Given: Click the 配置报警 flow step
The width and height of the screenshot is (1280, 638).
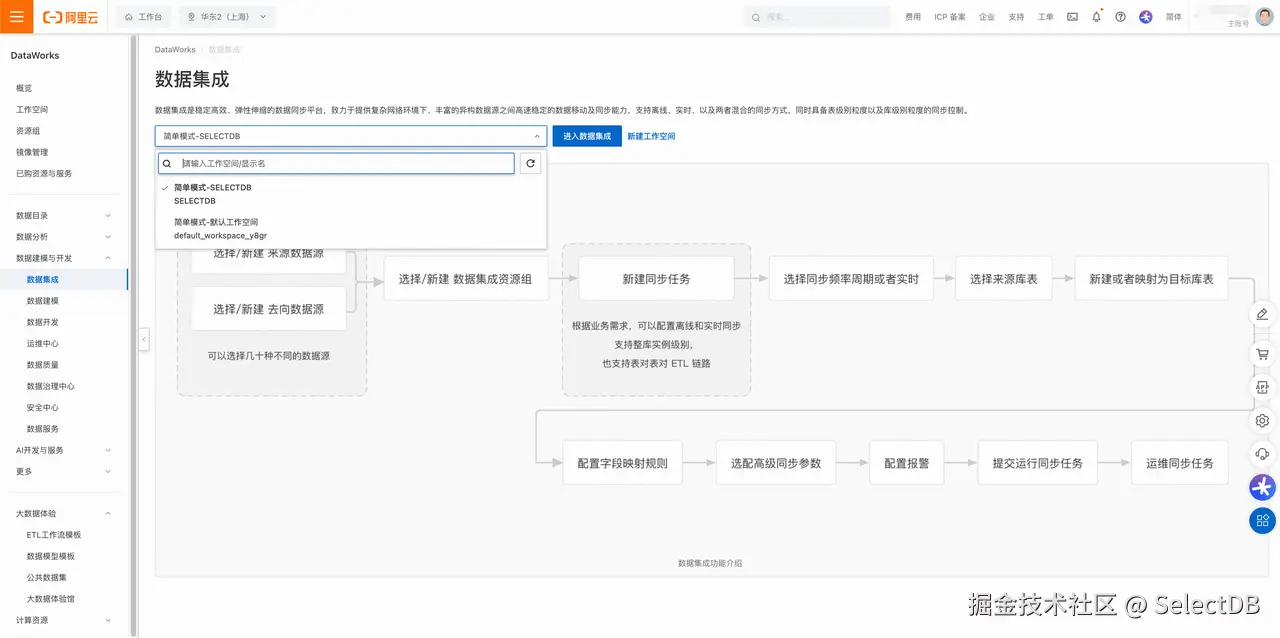Looking at the screenshot, I should (x=906, y=463).
